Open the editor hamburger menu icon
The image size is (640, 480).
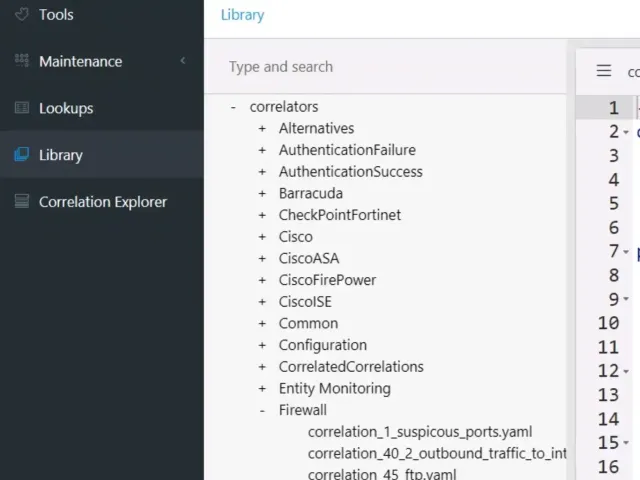click(x=604, y=71)
